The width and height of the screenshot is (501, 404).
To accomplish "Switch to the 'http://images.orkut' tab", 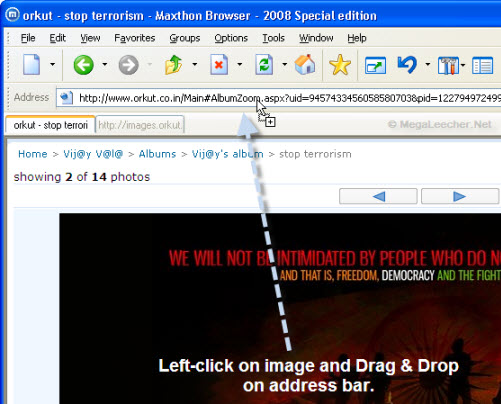I will tap(140, 125).
